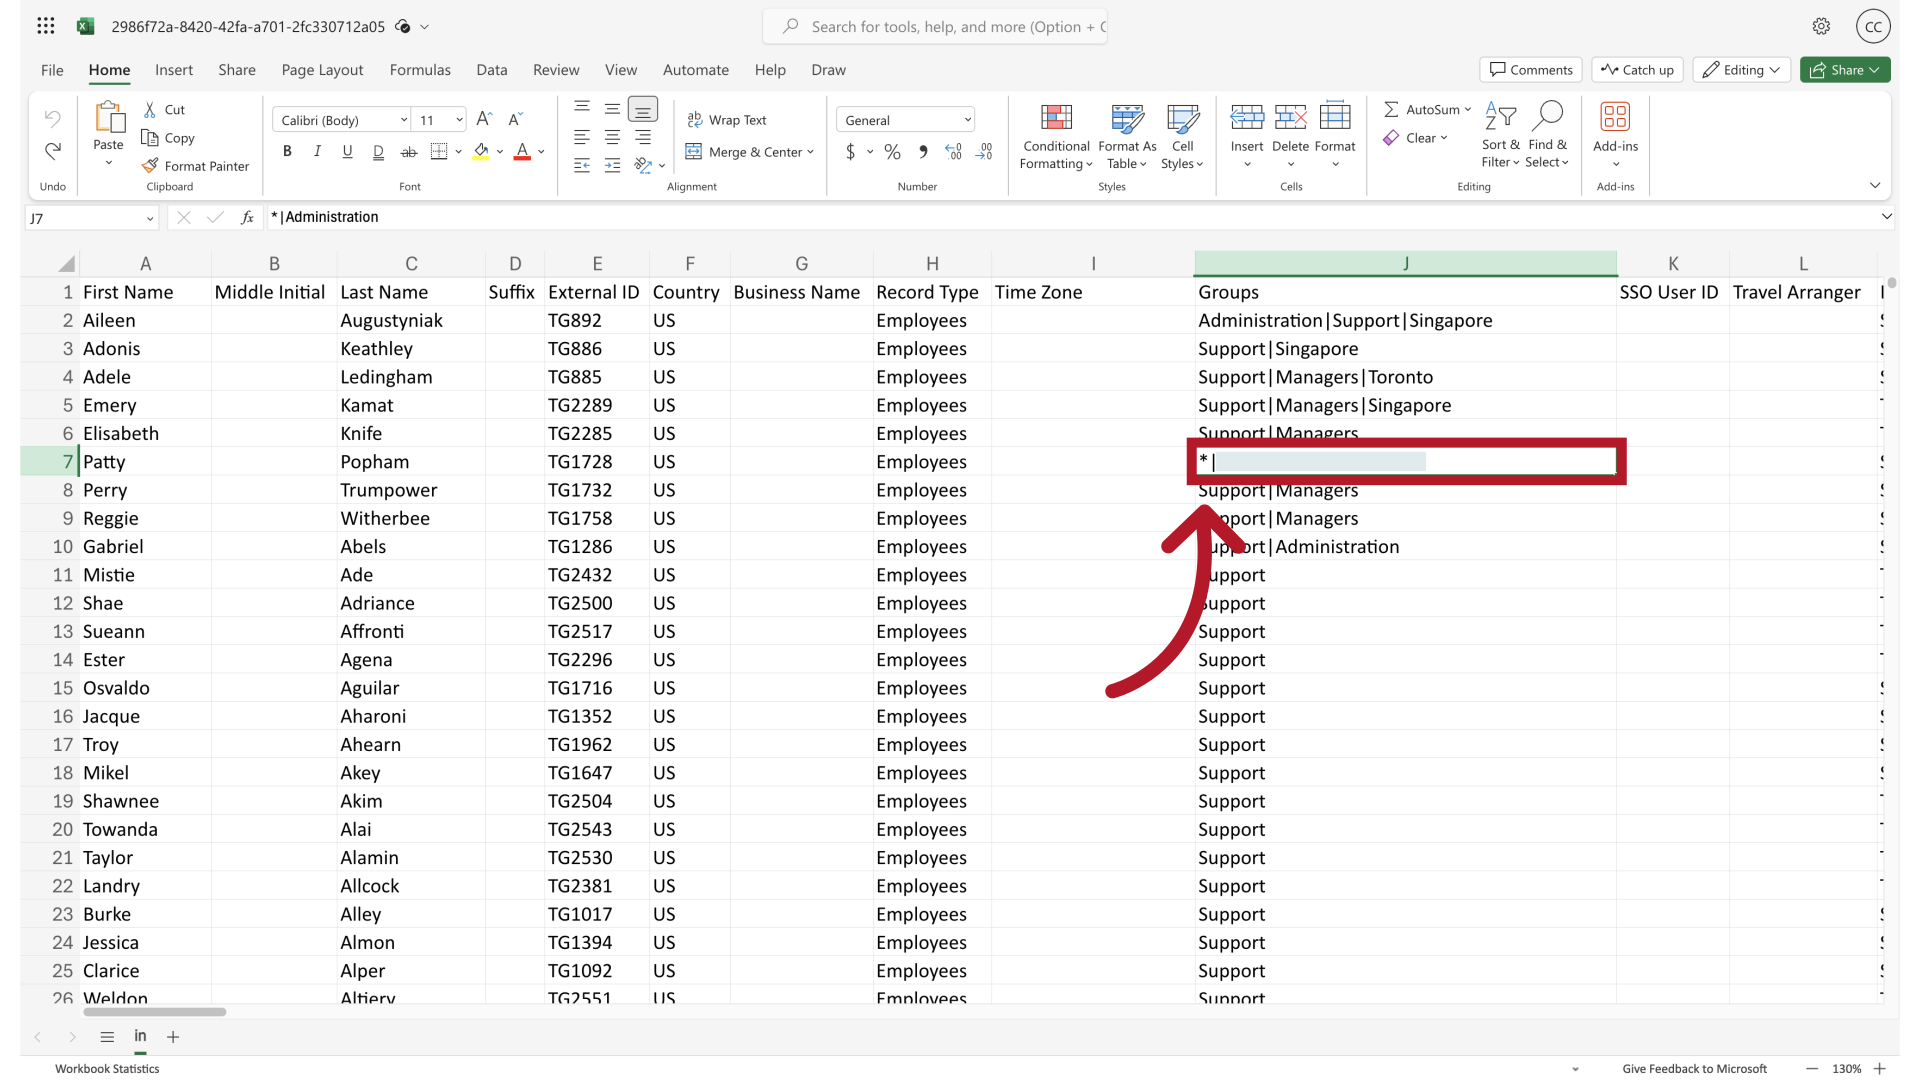Collapse the ribbon with the chevron
Viewport: 1920px width, 1080px height.
tap(1875, 185)
